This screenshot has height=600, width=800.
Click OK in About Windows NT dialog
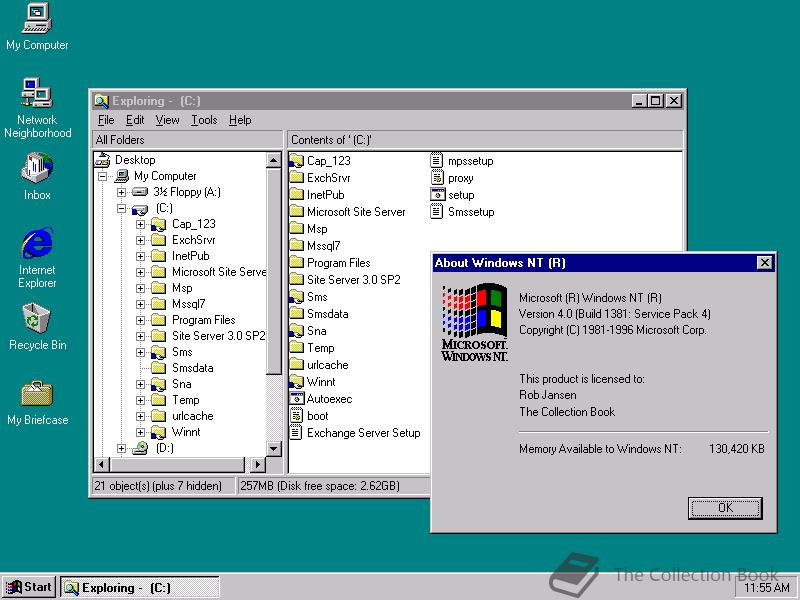click(x=725, y=508)
